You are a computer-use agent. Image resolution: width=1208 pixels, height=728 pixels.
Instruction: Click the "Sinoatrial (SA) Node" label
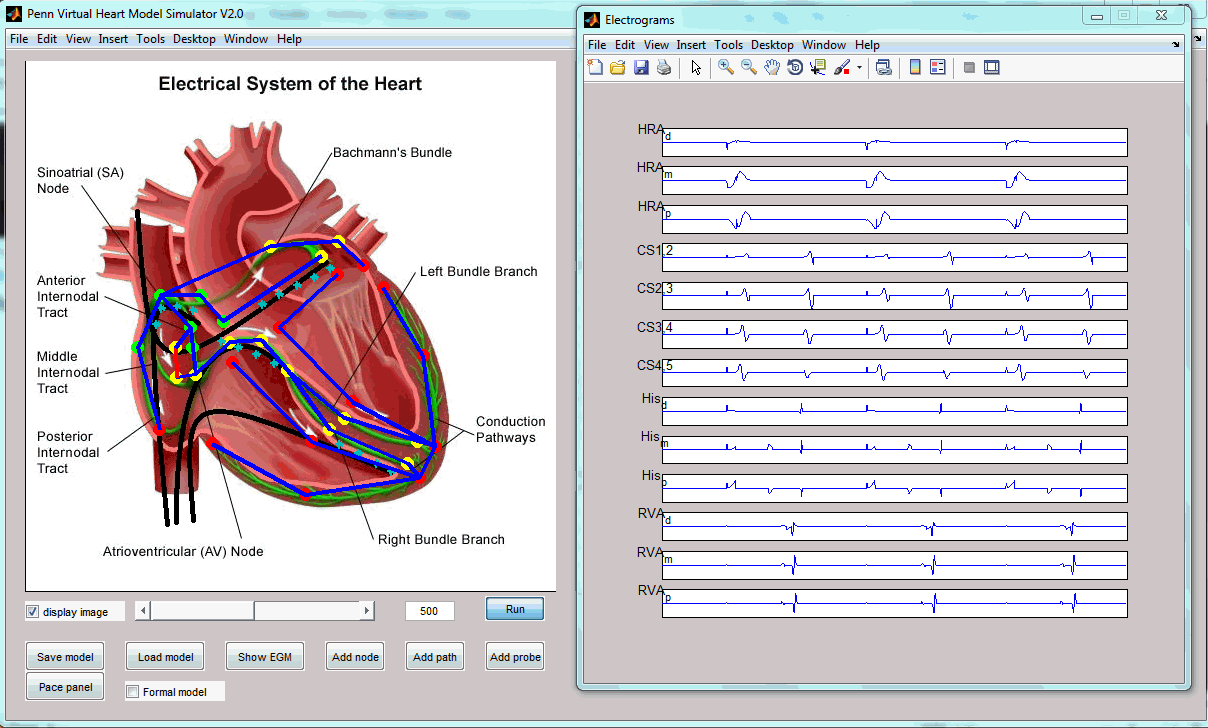tap(80, 181)
